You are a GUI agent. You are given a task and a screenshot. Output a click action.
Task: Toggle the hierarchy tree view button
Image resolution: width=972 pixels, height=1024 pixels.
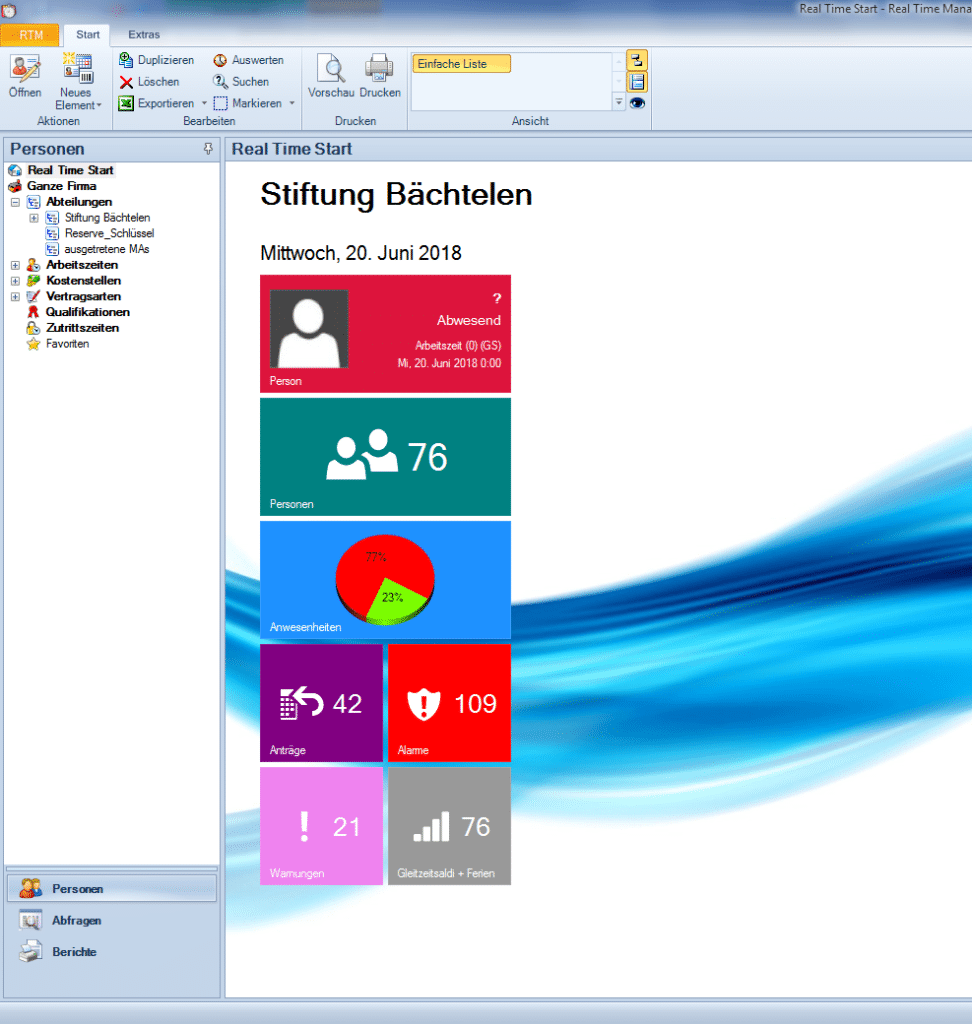pyautogui.click(x=637, y=60)
